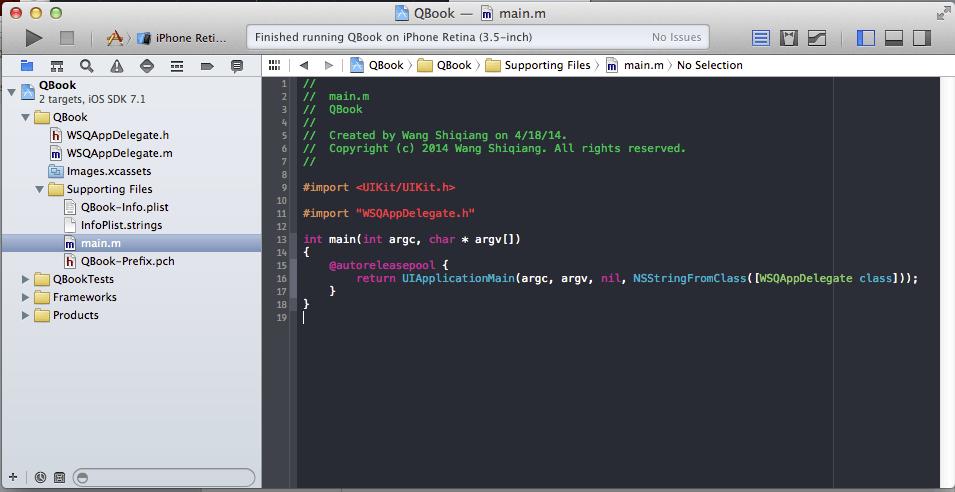Collapse the QBook project root
955x492 pixels.
pyautogui.click(x=10, y=93)
